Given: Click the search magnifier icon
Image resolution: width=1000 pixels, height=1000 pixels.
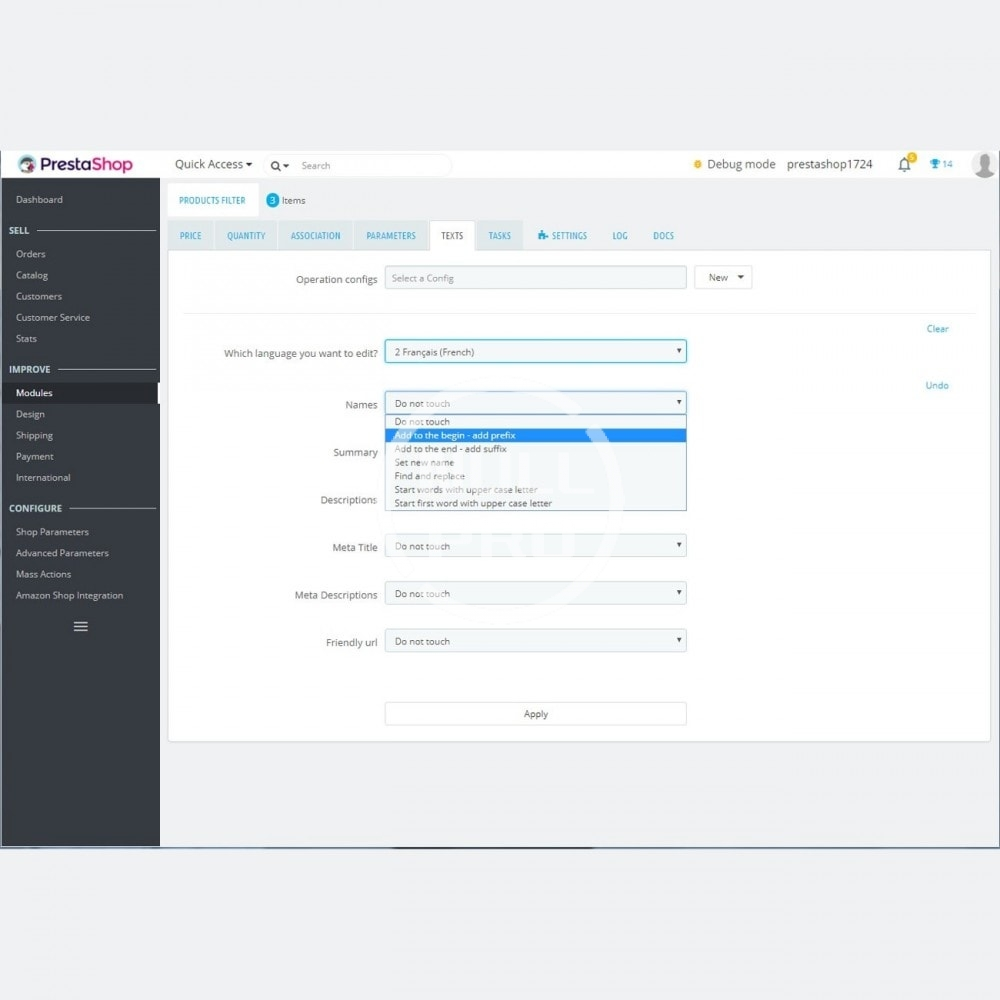Looking at the screenshot, I should point(276,166).
